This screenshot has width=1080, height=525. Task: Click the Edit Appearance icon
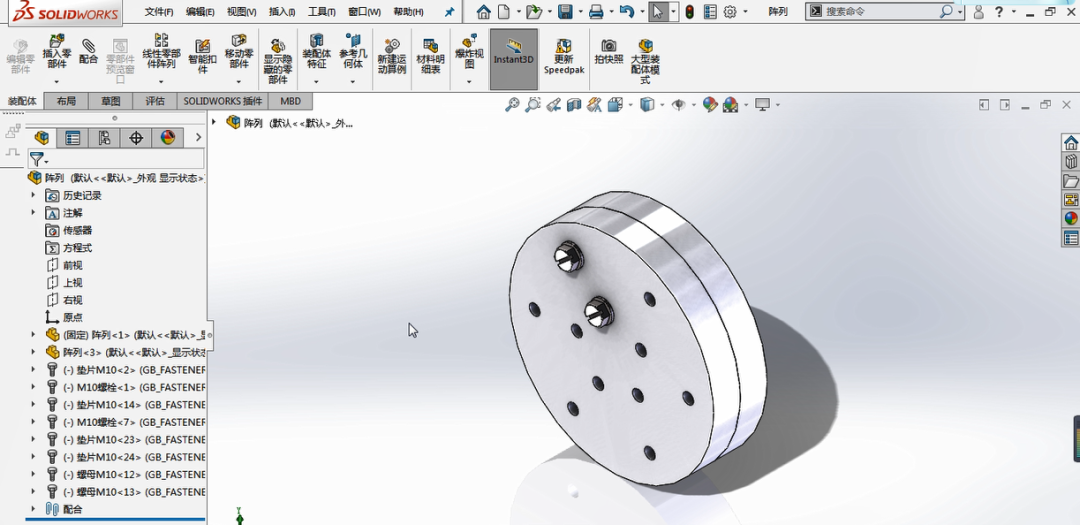point(709,105)
